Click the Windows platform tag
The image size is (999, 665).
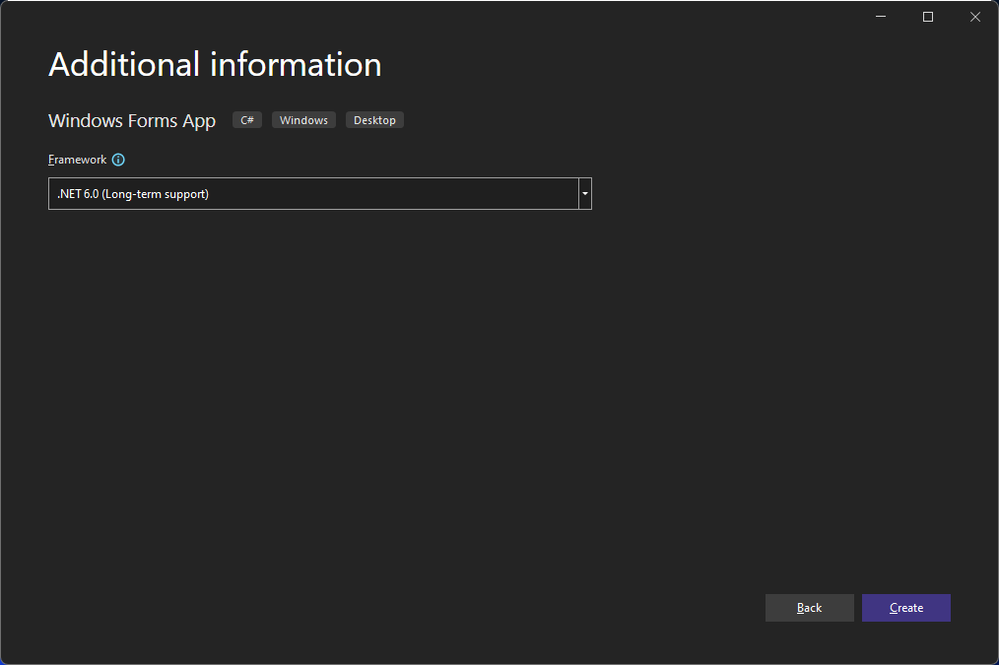[x=304, y=120]
